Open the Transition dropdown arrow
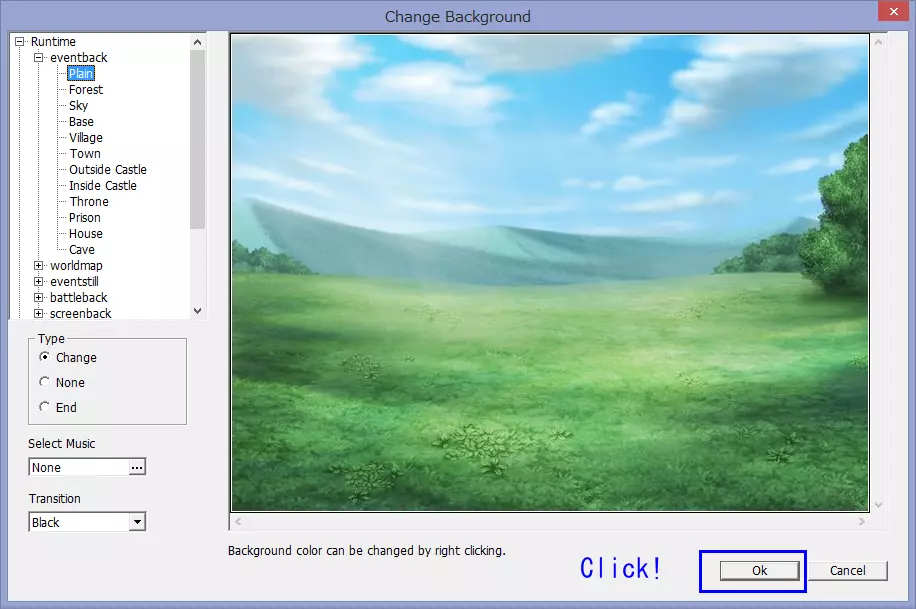Screen dimensions: 916x609 coord(137,522)
